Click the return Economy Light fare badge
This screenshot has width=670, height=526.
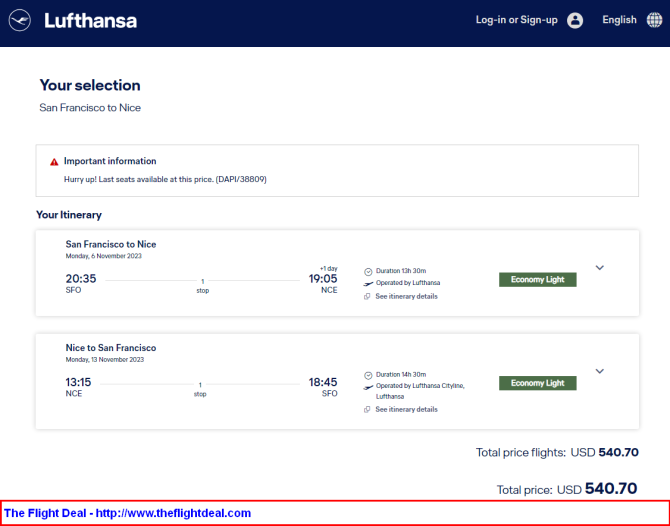point(538,383)
